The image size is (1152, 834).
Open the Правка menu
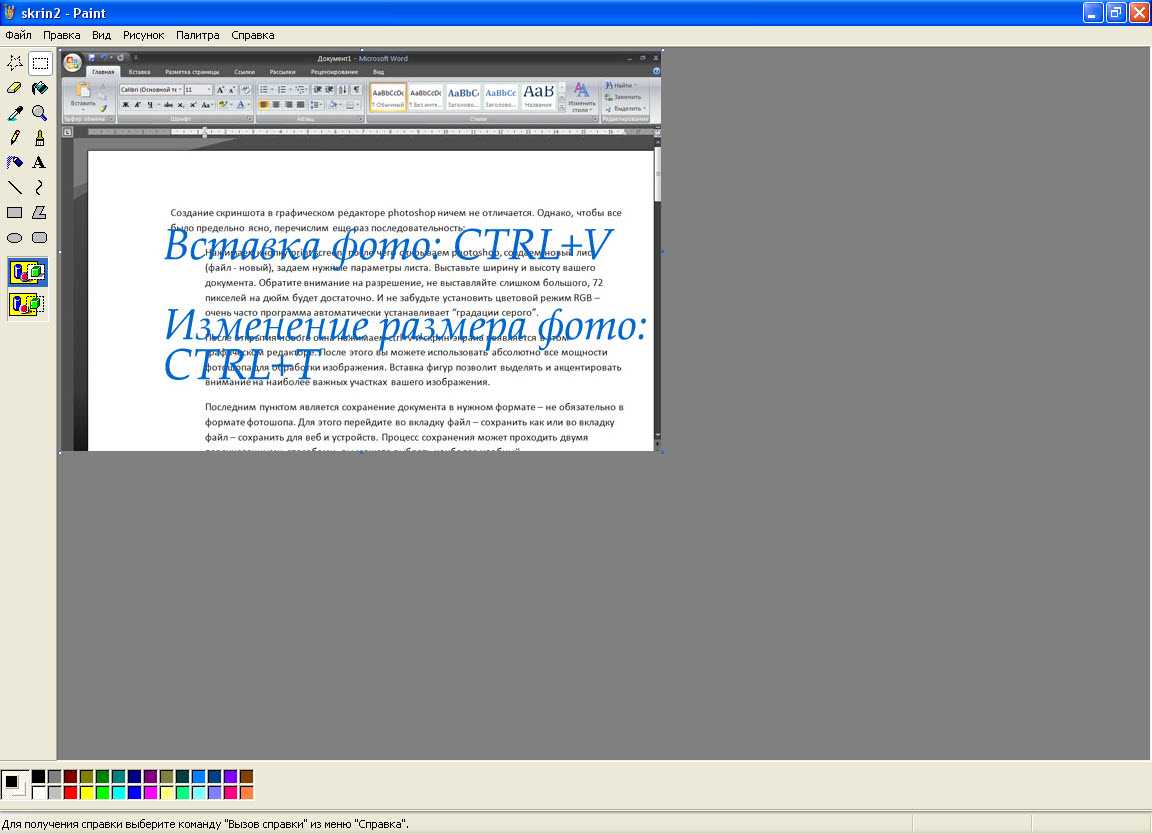pyautogui.click(x=62, y=35)
